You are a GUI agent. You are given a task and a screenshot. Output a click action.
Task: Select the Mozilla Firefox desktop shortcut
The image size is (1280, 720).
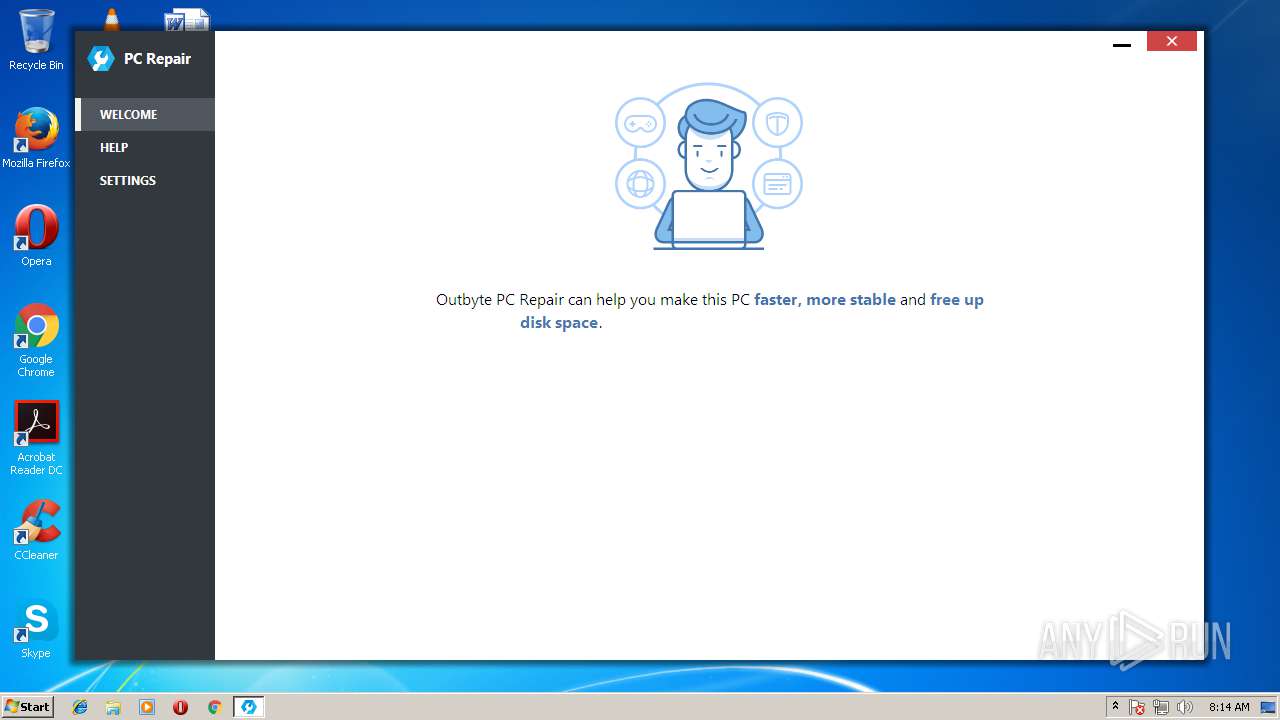(36, 138)
